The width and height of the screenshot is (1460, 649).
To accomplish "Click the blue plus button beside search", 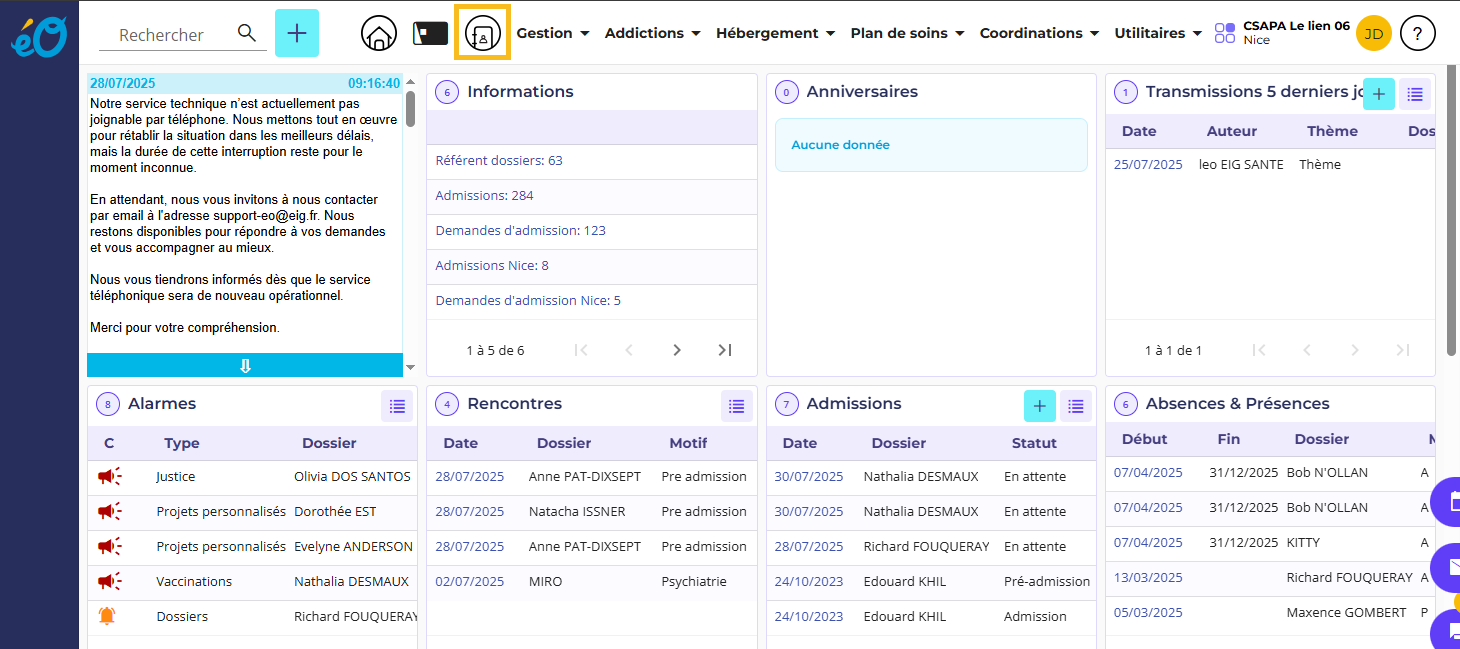I will pos(297,33).
